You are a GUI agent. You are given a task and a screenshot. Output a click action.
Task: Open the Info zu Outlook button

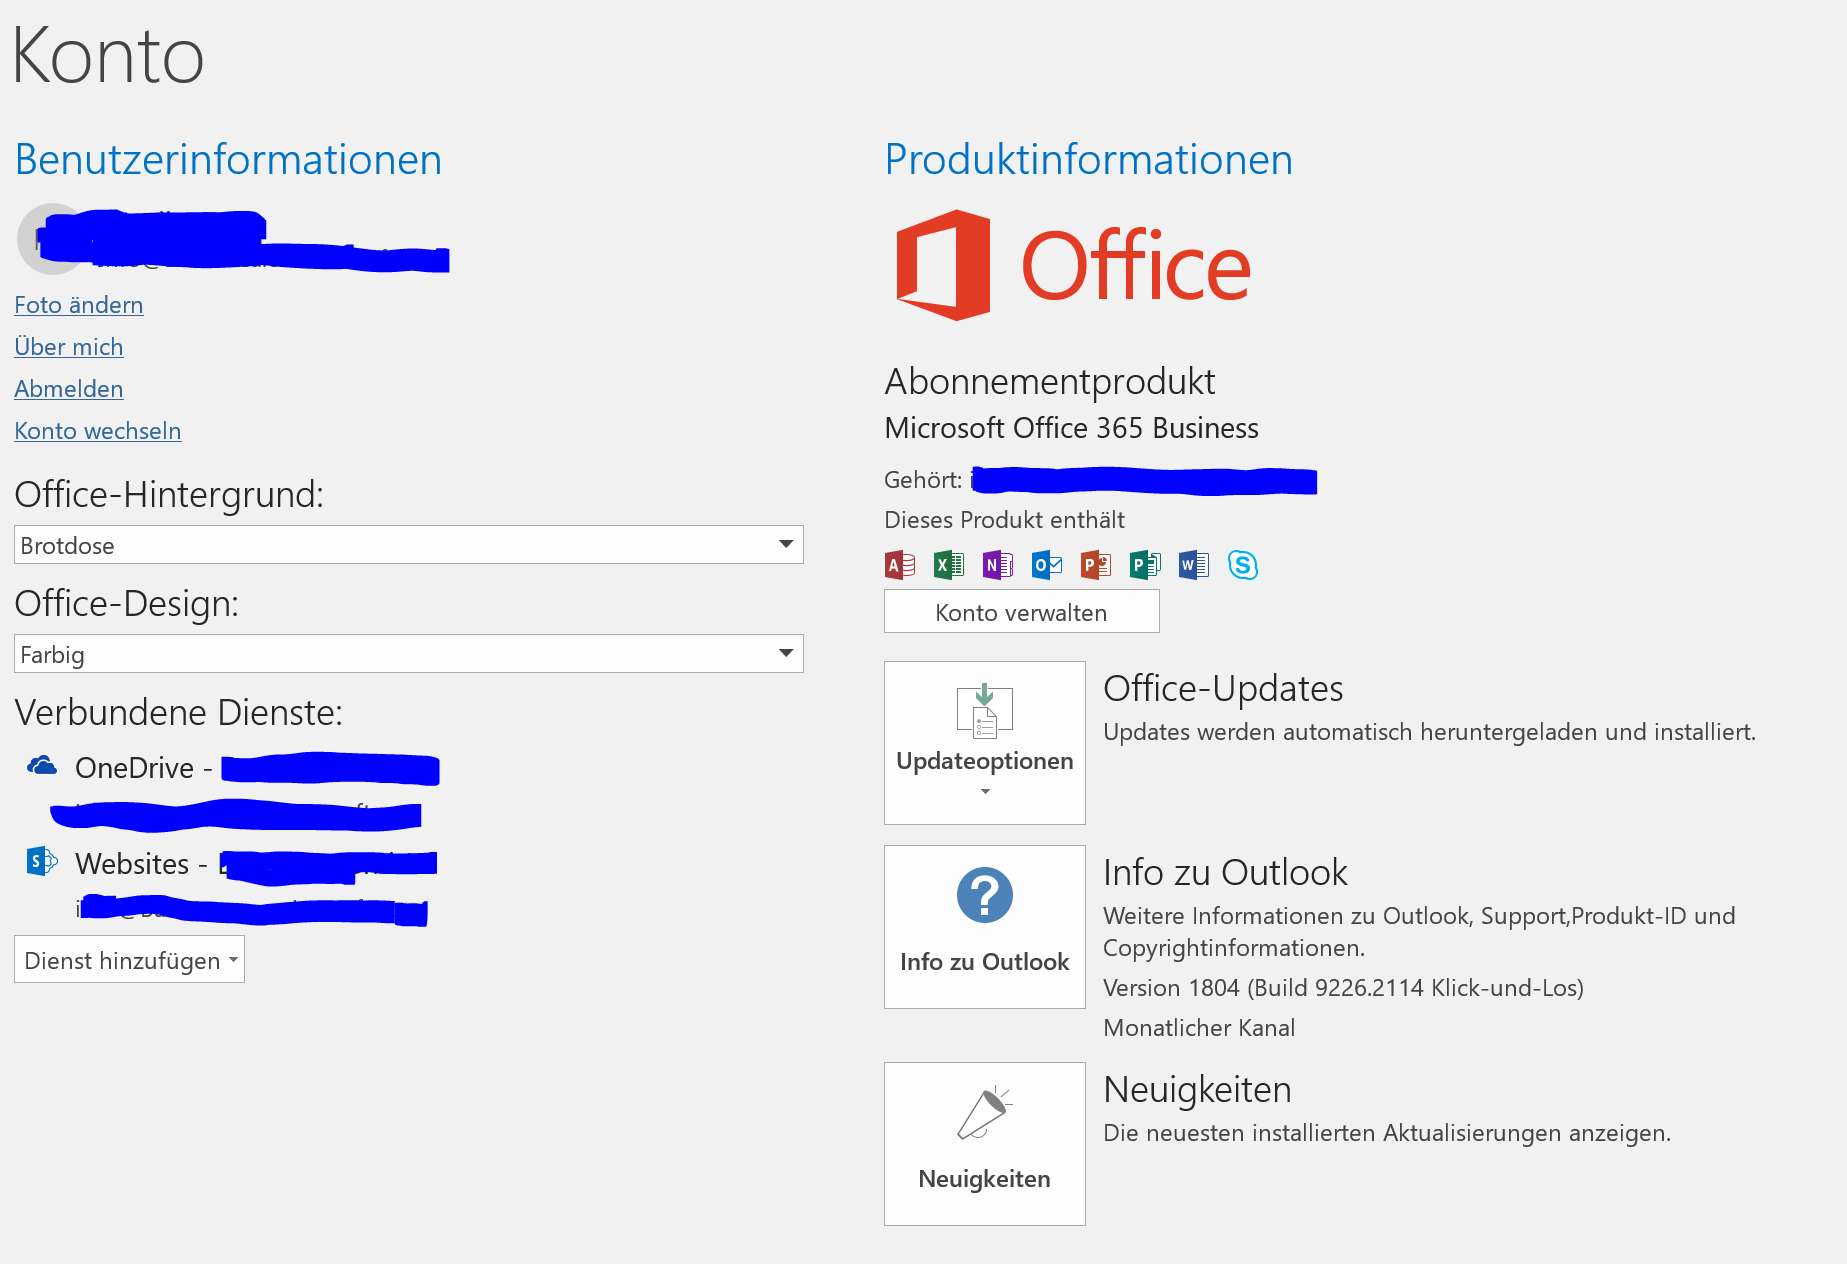click(x=985, y=927)
